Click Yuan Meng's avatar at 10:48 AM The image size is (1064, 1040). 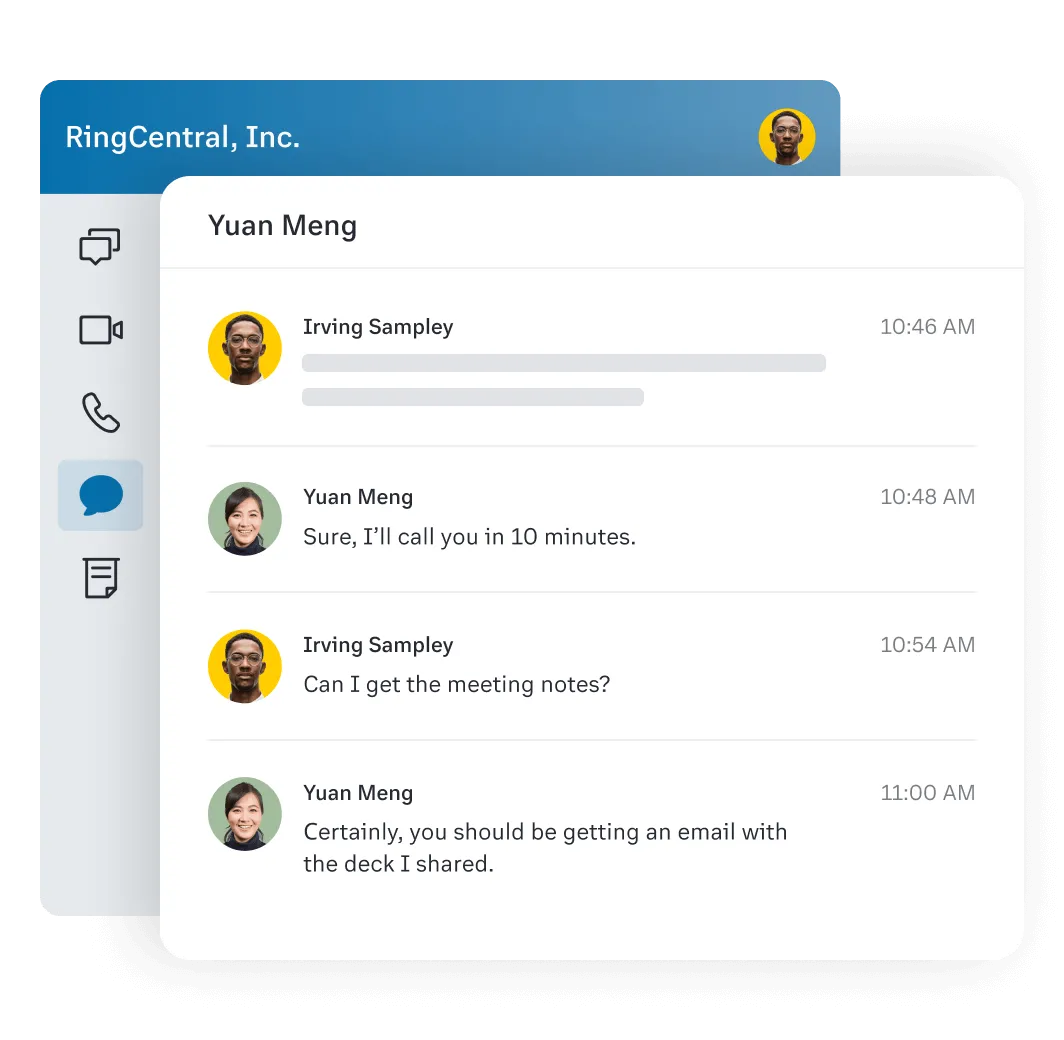pos(244,519)
